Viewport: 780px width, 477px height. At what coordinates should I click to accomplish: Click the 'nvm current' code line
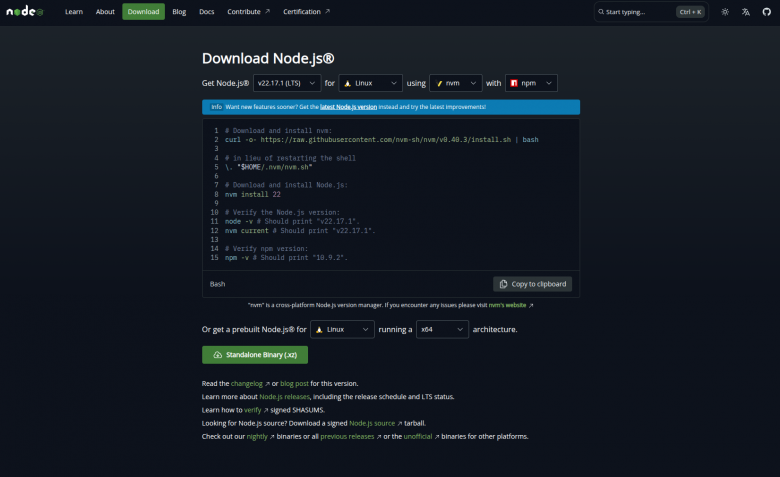click(300, 231)
